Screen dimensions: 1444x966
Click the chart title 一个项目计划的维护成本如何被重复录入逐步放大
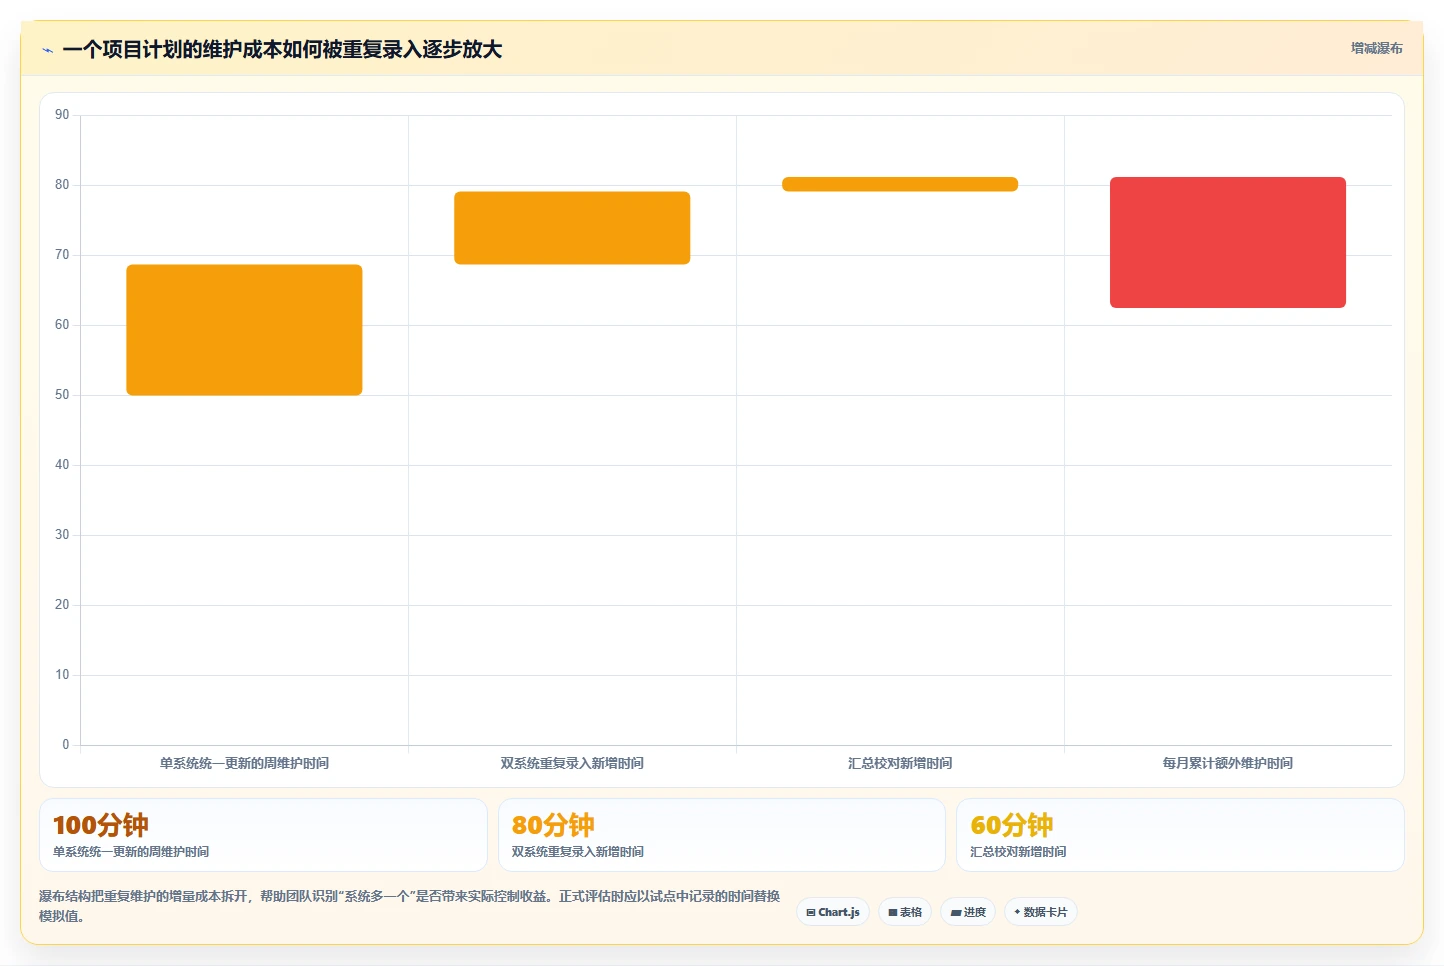point(282,49)
